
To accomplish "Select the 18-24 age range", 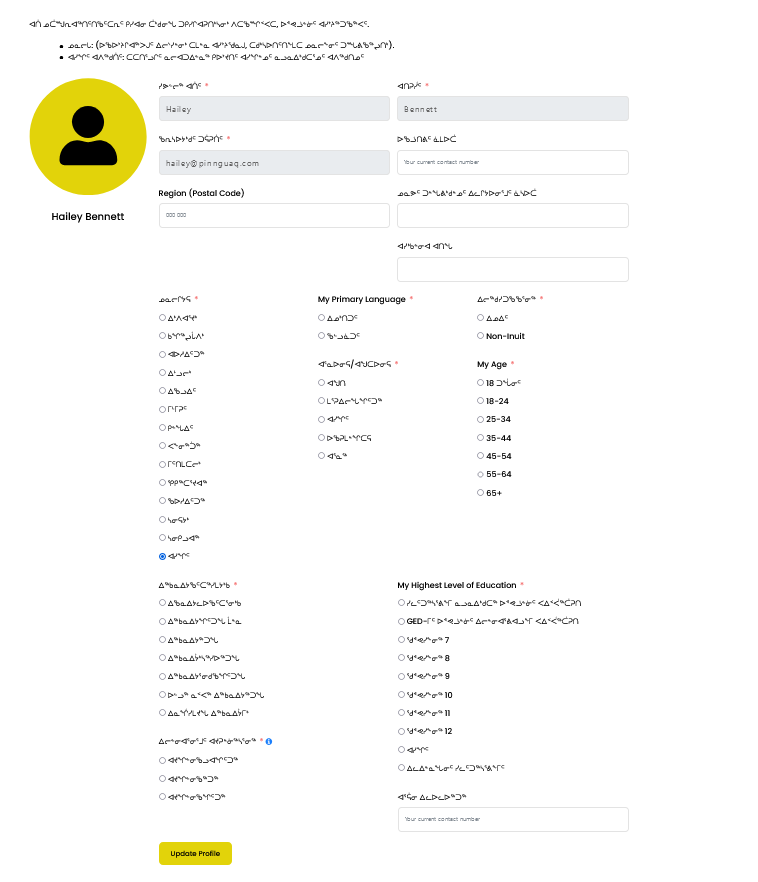I will (481, 400).
